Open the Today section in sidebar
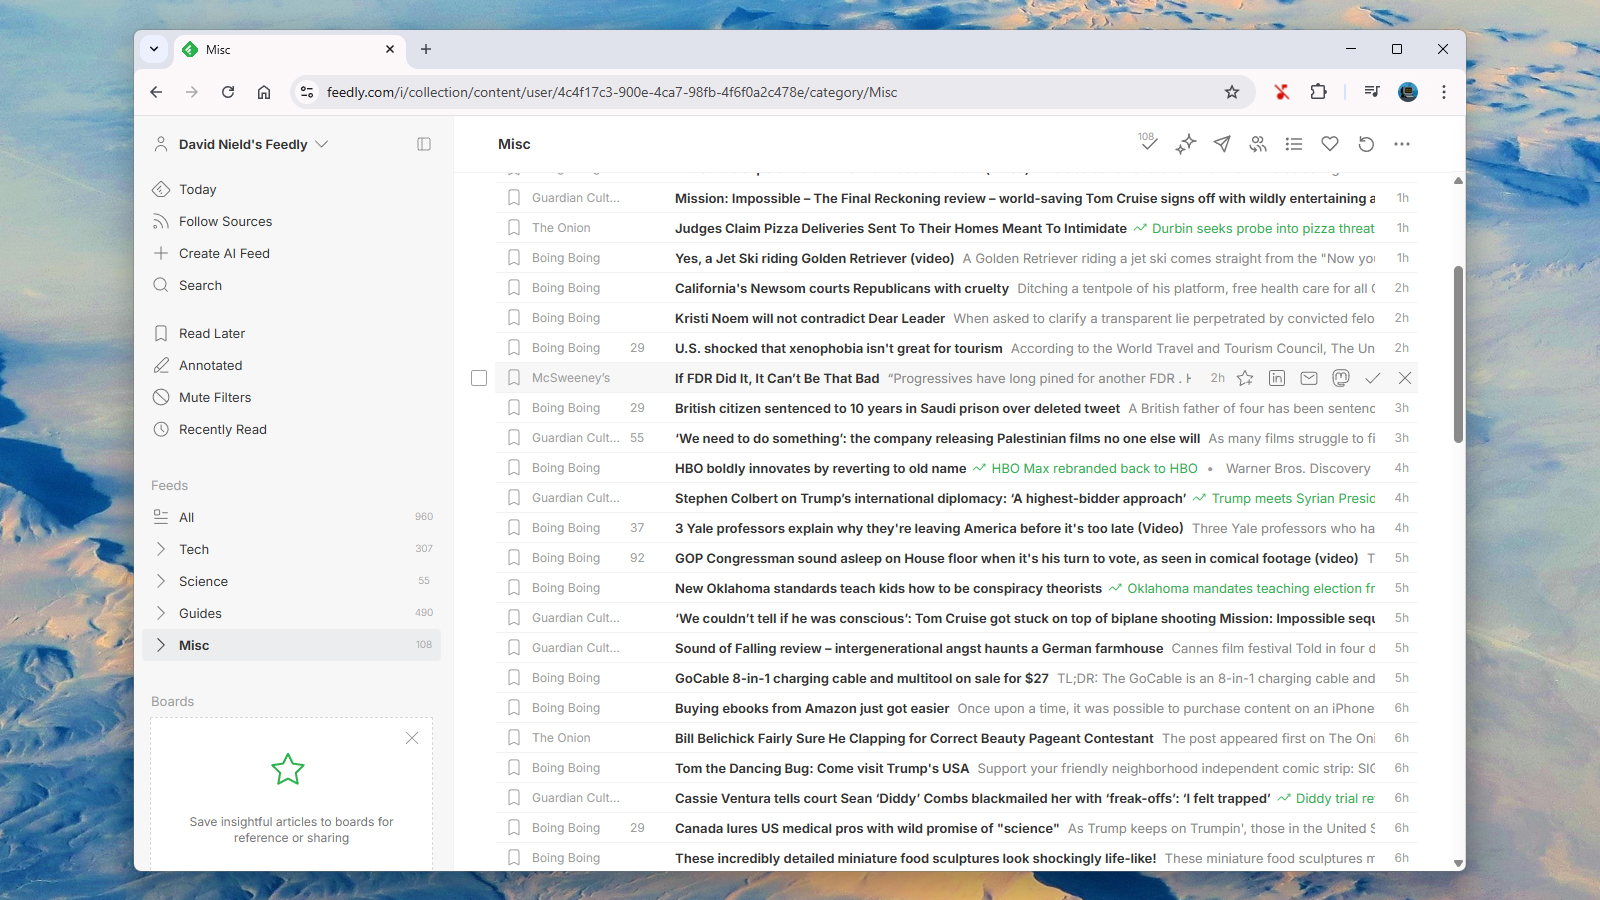This screenshot has height=900, width=1600. click(197, 189)
